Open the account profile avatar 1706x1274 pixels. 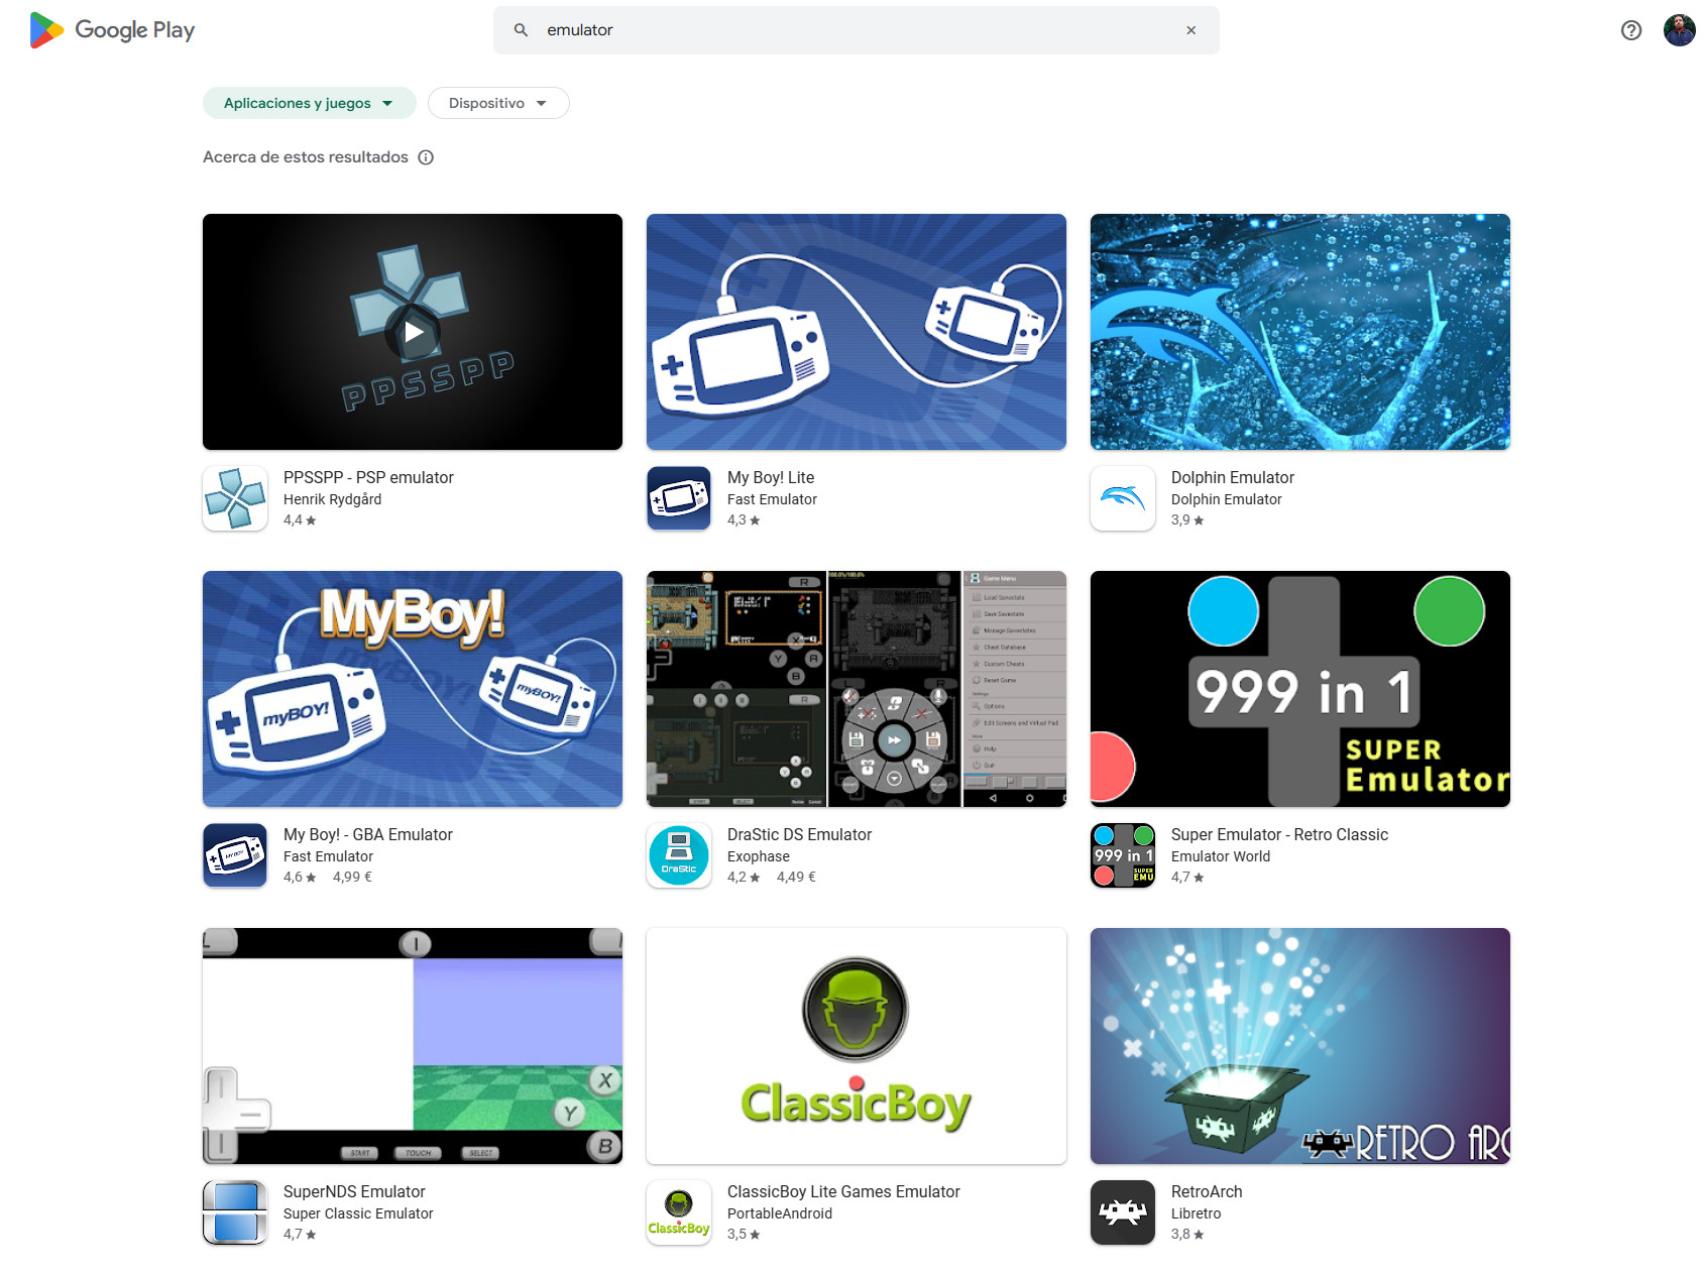pos(1679,30)
